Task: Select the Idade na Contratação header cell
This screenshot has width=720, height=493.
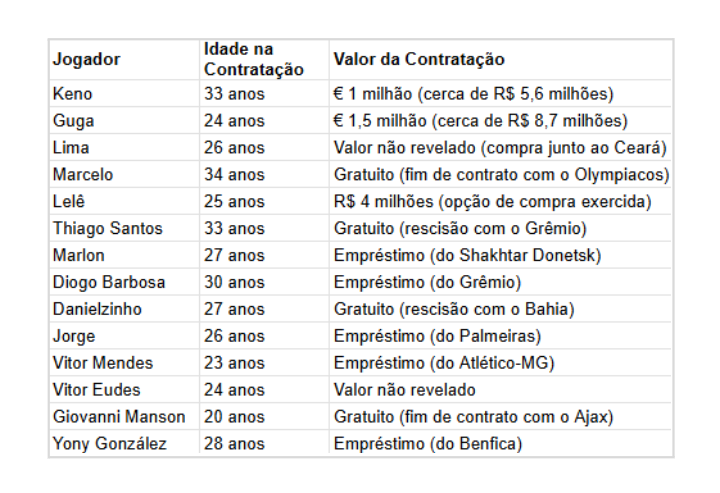Action: tap(264, 60)
